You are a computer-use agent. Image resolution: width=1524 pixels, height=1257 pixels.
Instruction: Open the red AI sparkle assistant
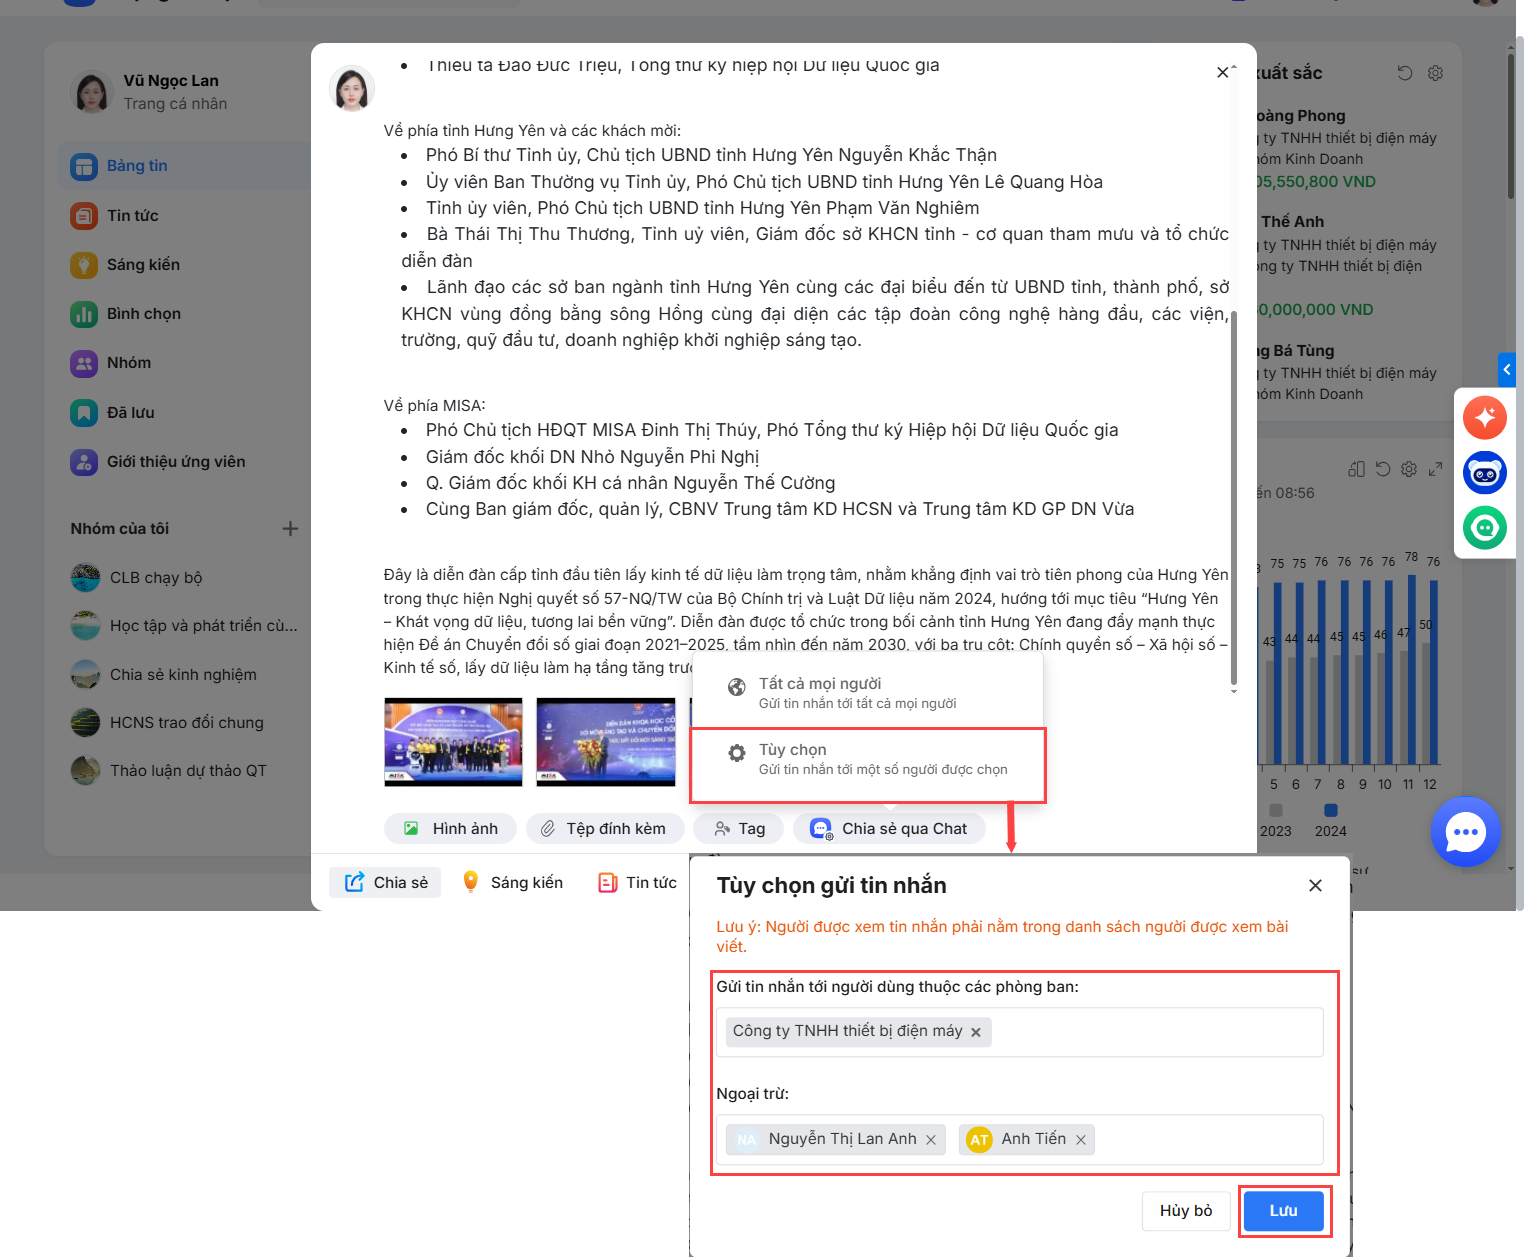1485,417
